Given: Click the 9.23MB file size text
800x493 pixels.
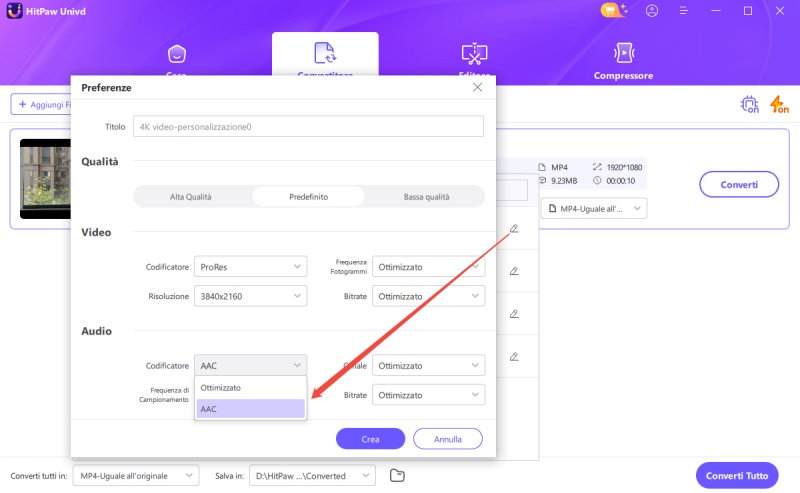Looking at the screenshot, I should pyautogui.click(x=564, y=181).
